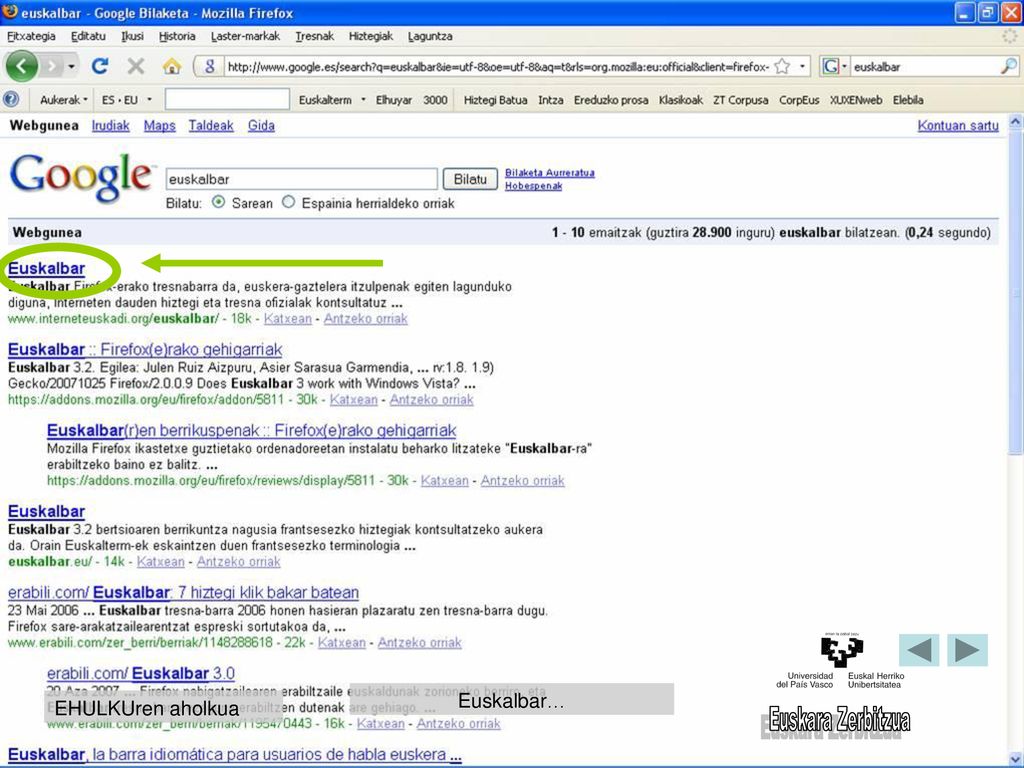Open erabili.com/ Euskalbar: 7 hiztegi link

[x=184, y=592]
